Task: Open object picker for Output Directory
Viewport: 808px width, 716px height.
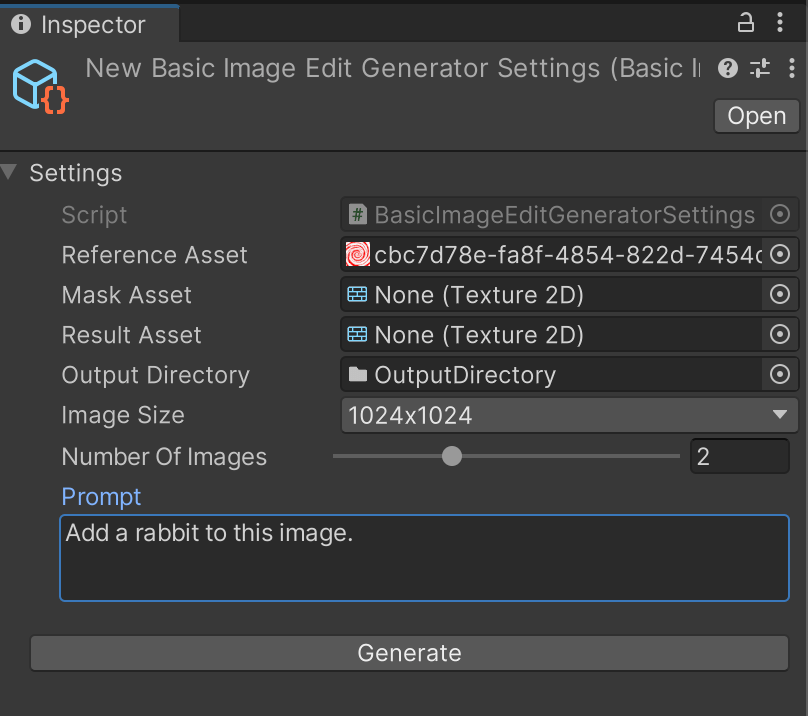Action: (780, 375)
